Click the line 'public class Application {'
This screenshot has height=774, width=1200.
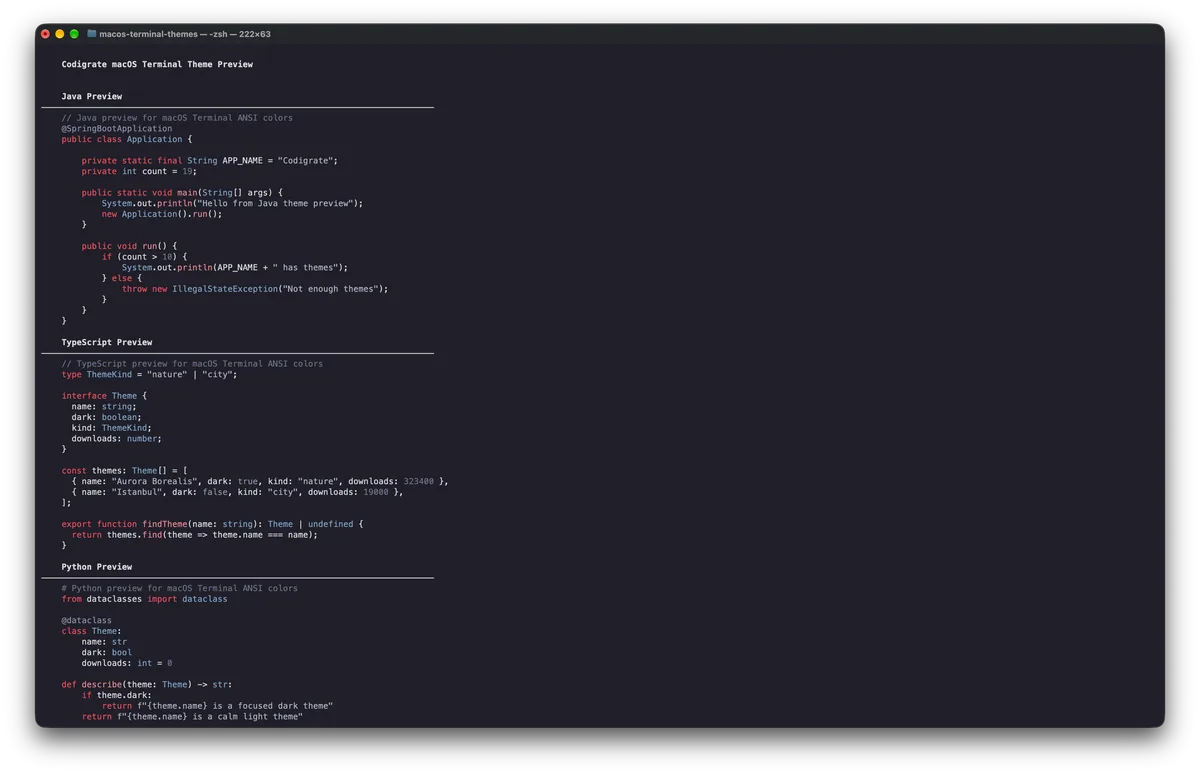pos(127,139)
